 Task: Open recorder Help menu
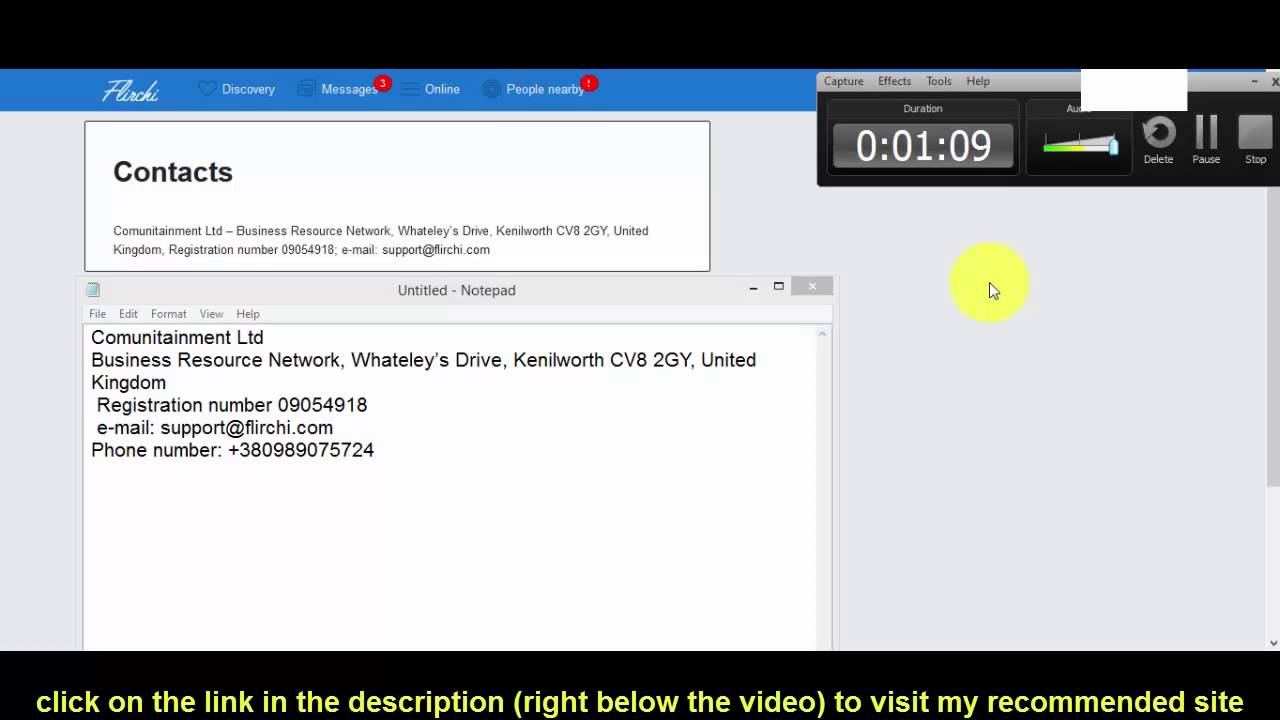[978, 81]
